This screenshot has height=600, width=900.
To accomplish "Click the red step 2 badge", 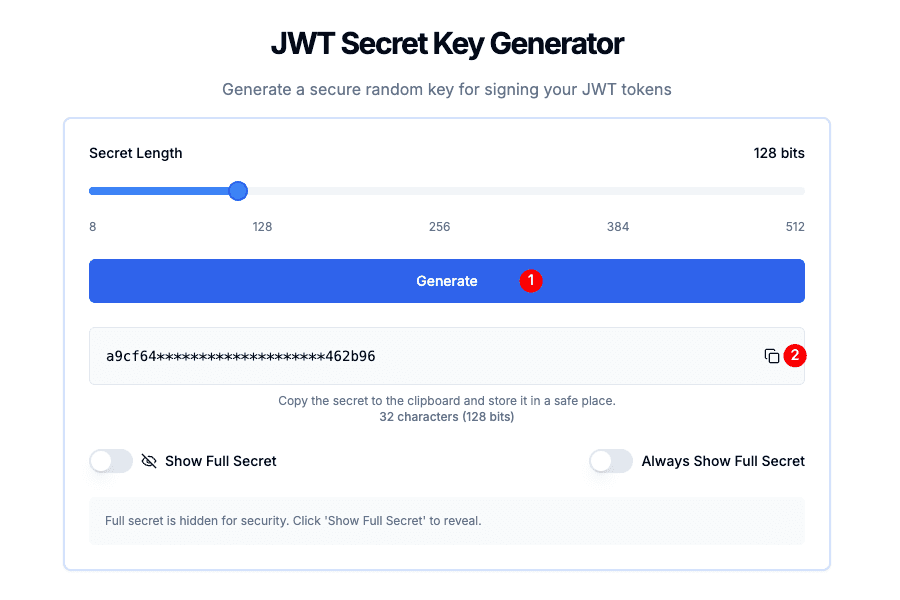I will [x=794, y=355].
